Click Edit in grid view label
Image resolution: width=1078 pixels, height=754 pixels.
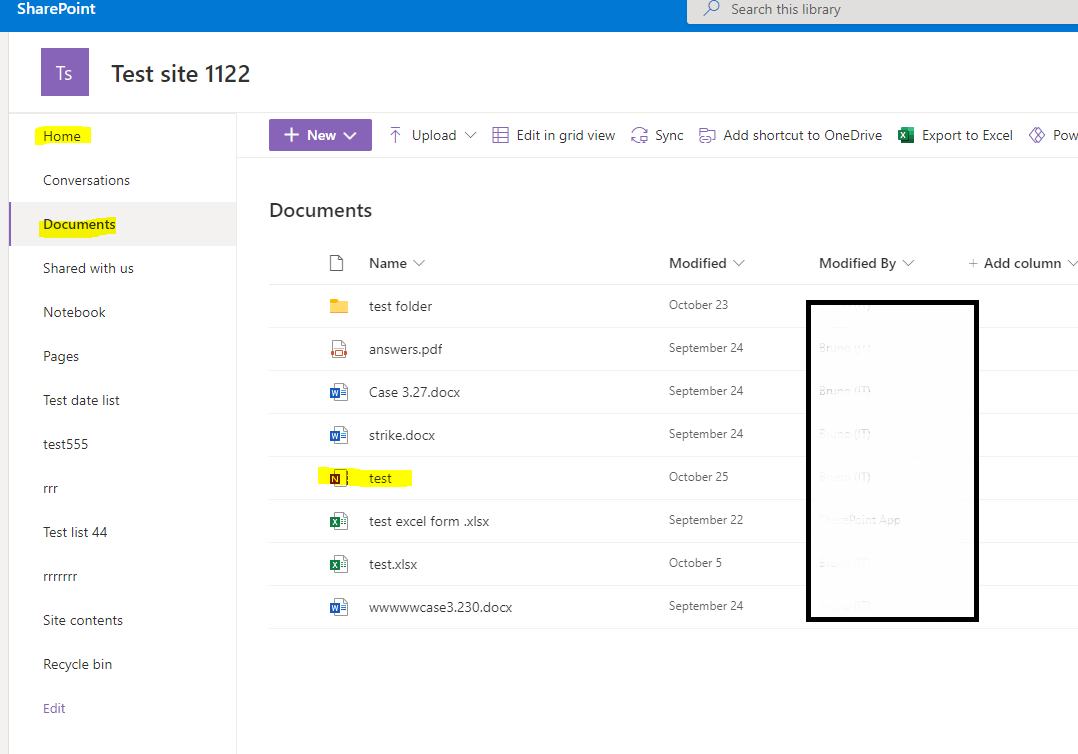pyautogui.click(x=566, y=135)
